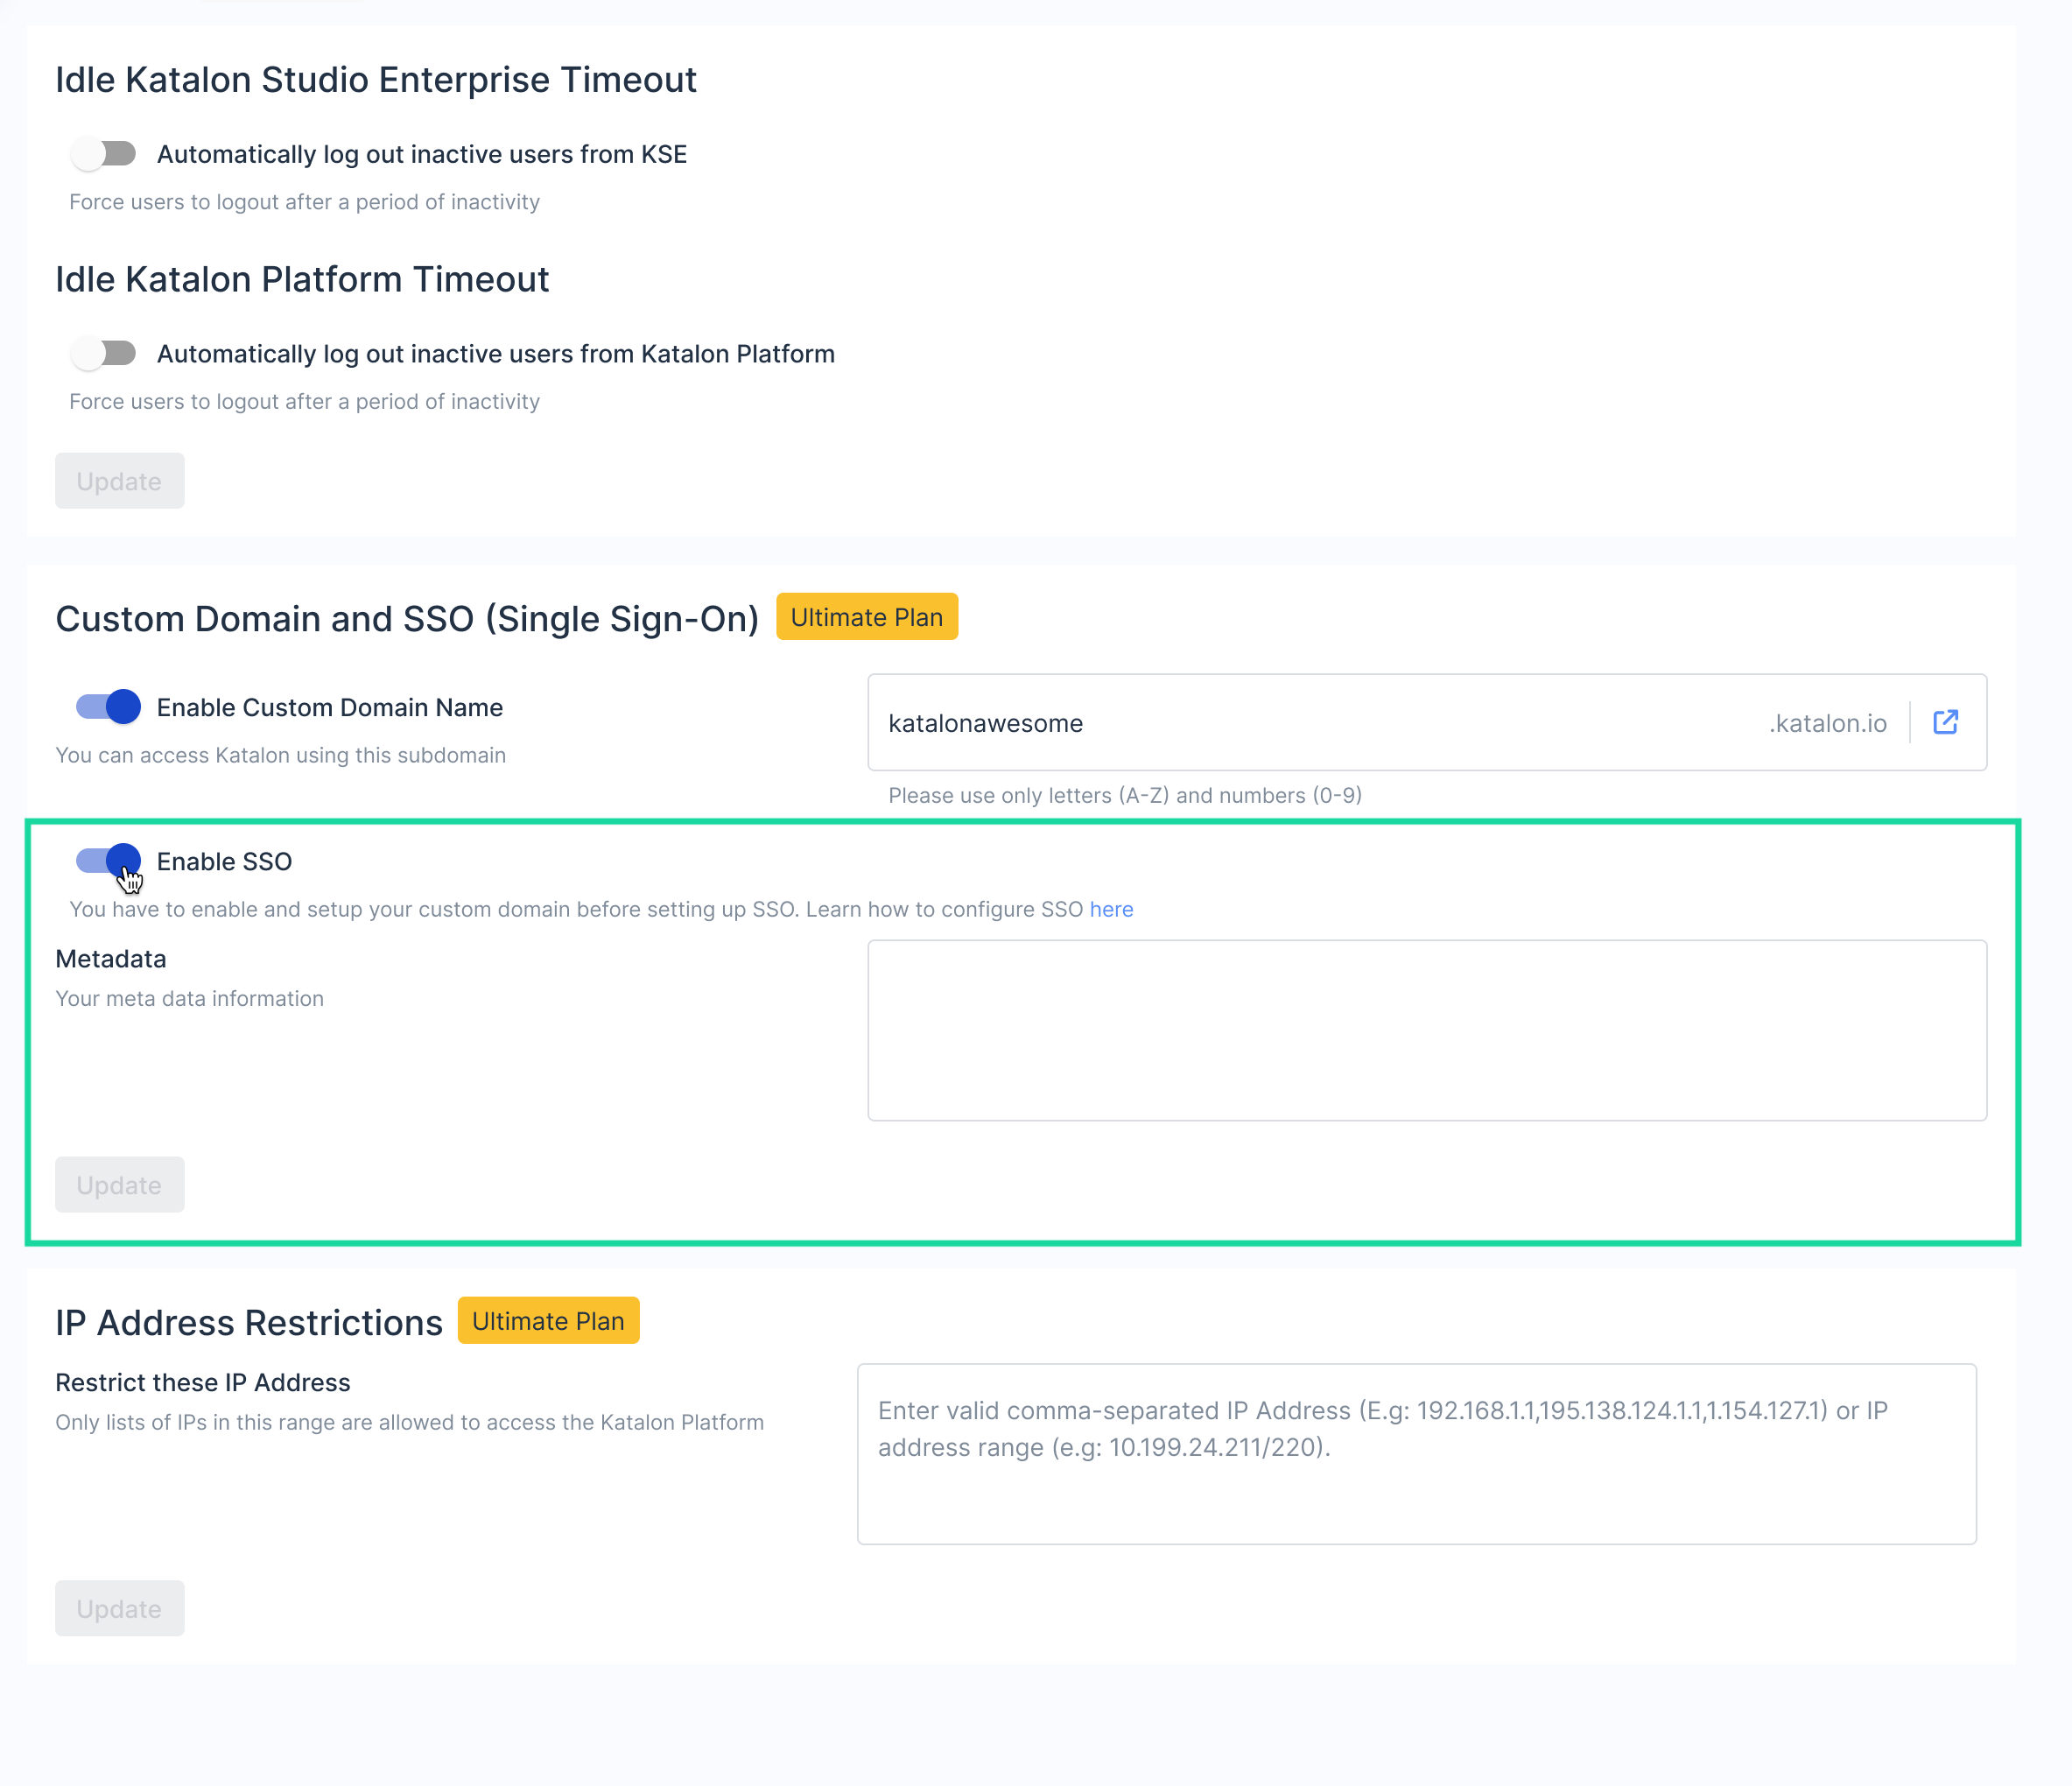Open the SSO configuration 'here' link

pyautogui.click(x=1111, y=909)
